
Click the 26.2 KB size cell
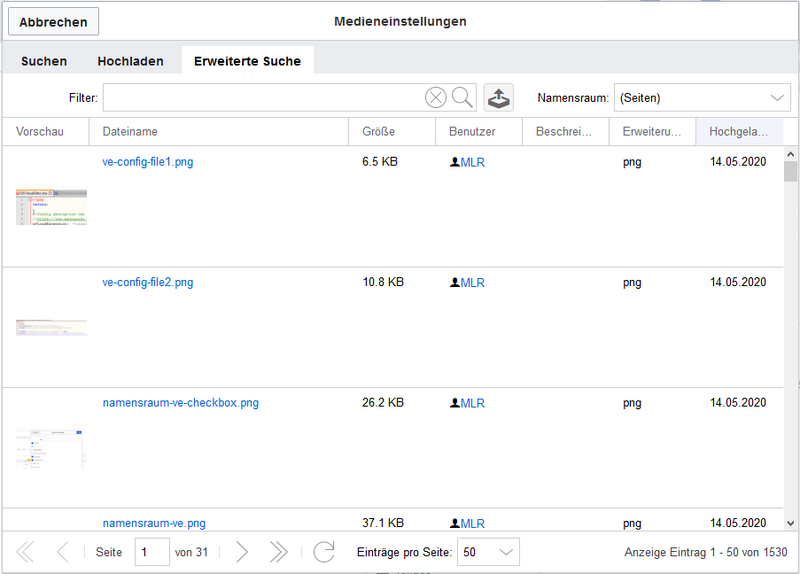coord(383,403)
